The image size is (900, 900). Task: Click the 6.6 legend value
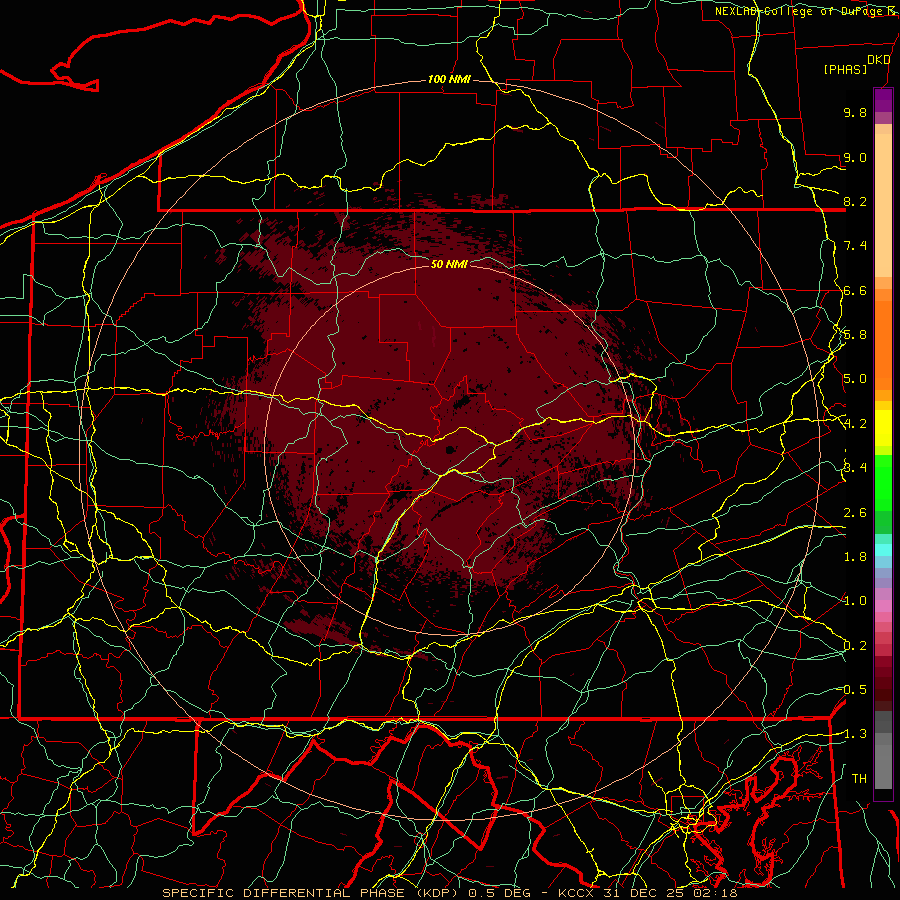tap(855, 290)
